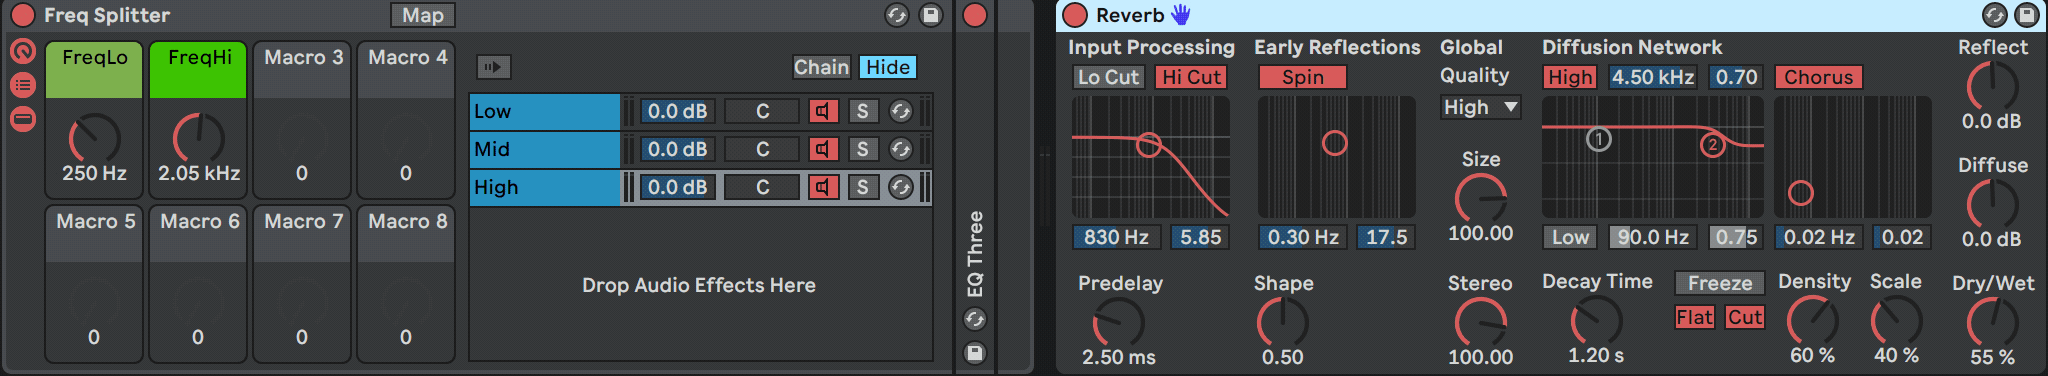This screenshot has height=376, width=2048.
Task: Click the Hide button
Action: pos(887,67)
